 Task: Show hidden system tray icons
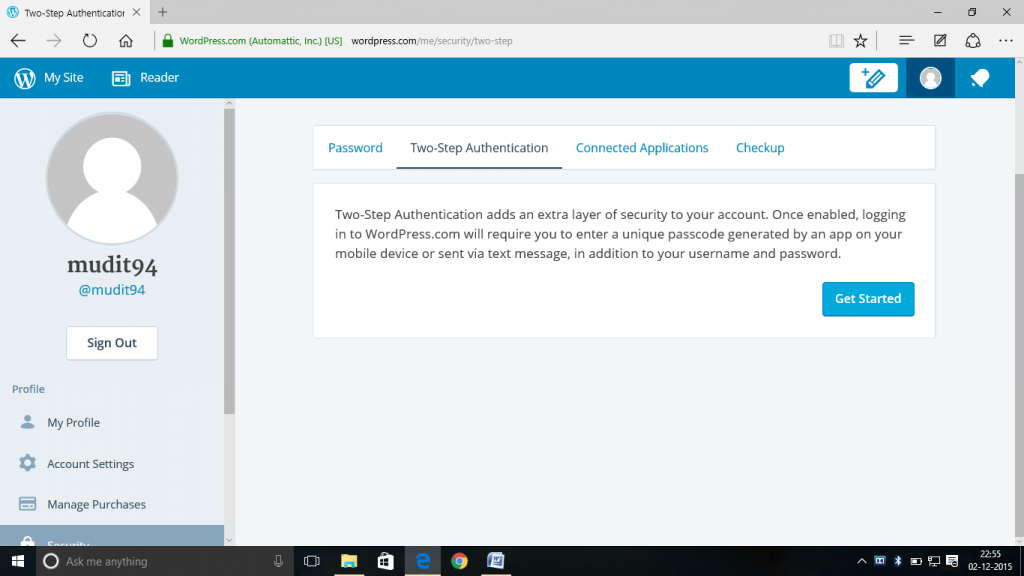tap(861, 561)
